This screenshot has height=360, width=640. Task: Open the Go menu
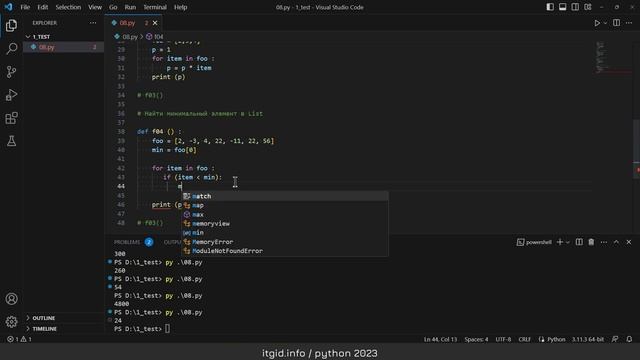[113, 7]
